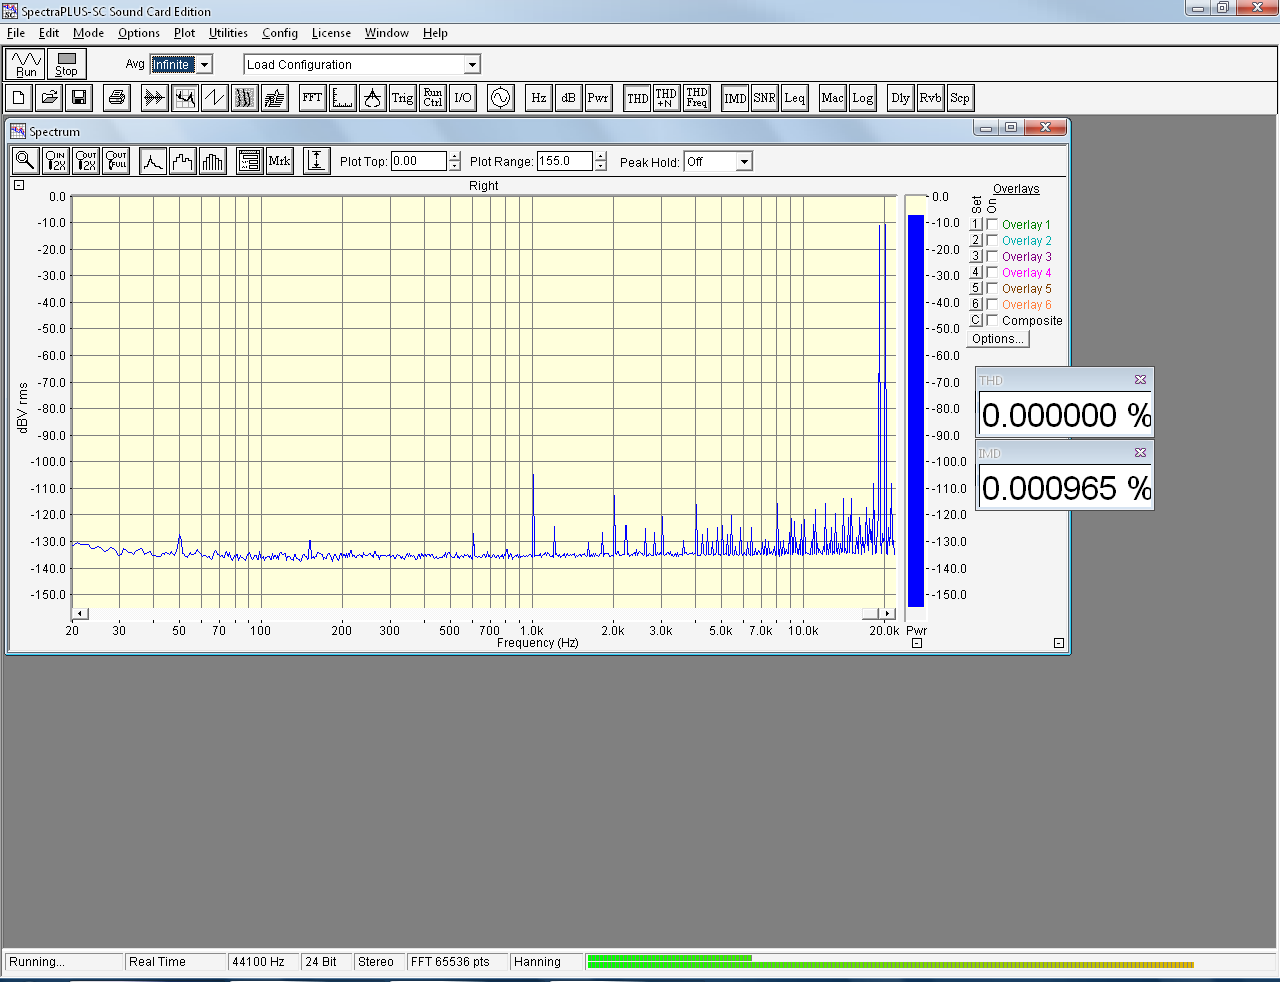This screenshot has height=982, width=1280.
Task: Set overlay 1 with the '1' button
Action: 976,225
